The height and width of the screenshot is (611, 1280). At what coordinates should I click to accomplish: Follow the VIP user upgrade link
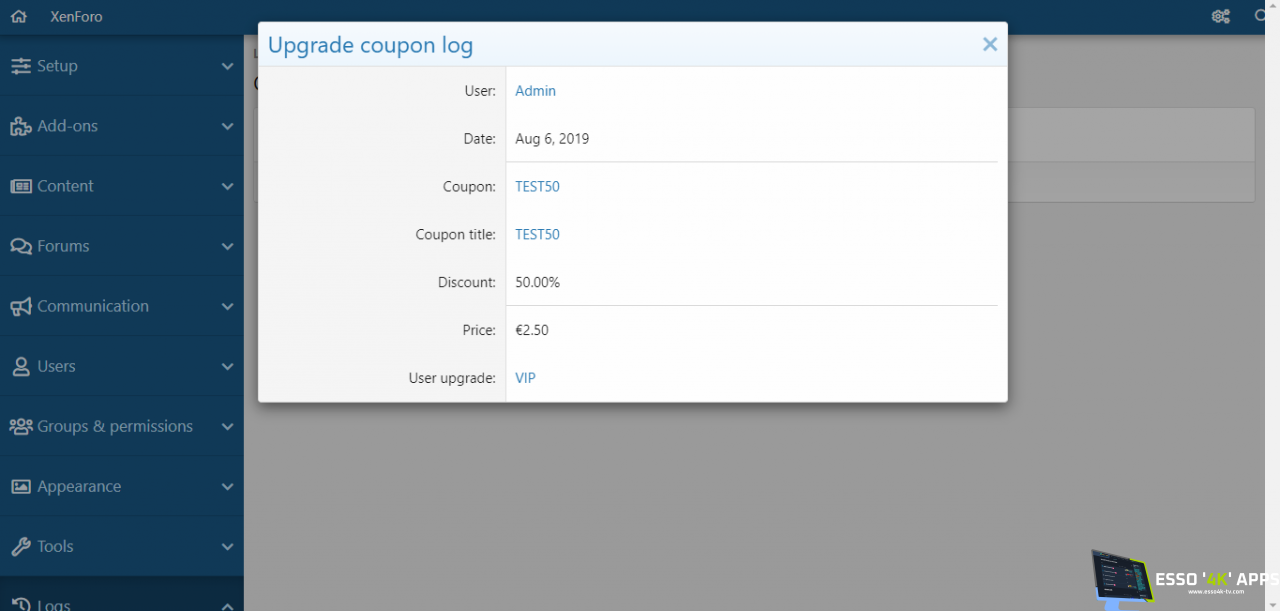point(526,378)
